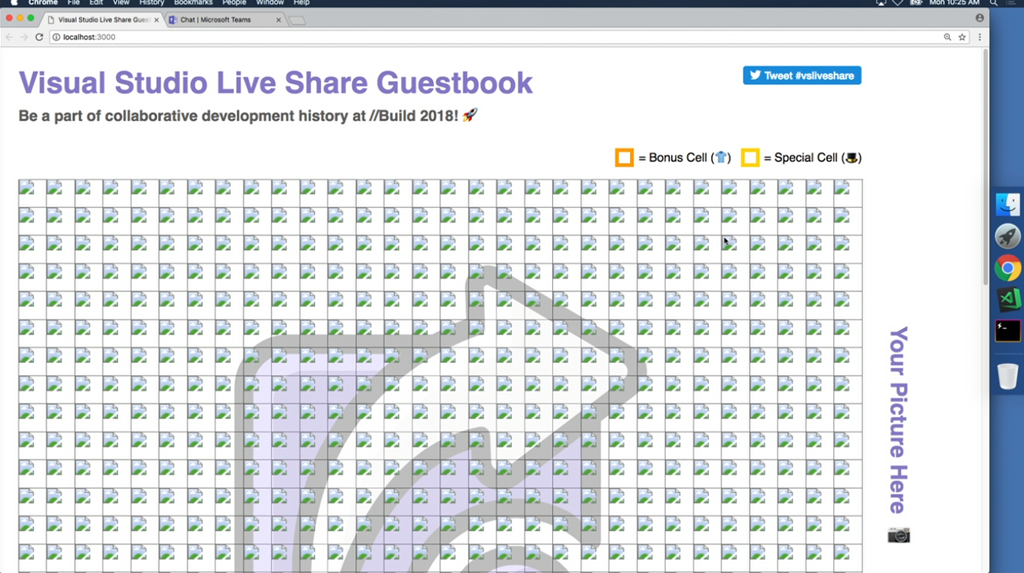The width and height of the screenshot is (1024, 573).
Task: Click the page's vertical scrollbar
Action: click(x=985, y=167)
